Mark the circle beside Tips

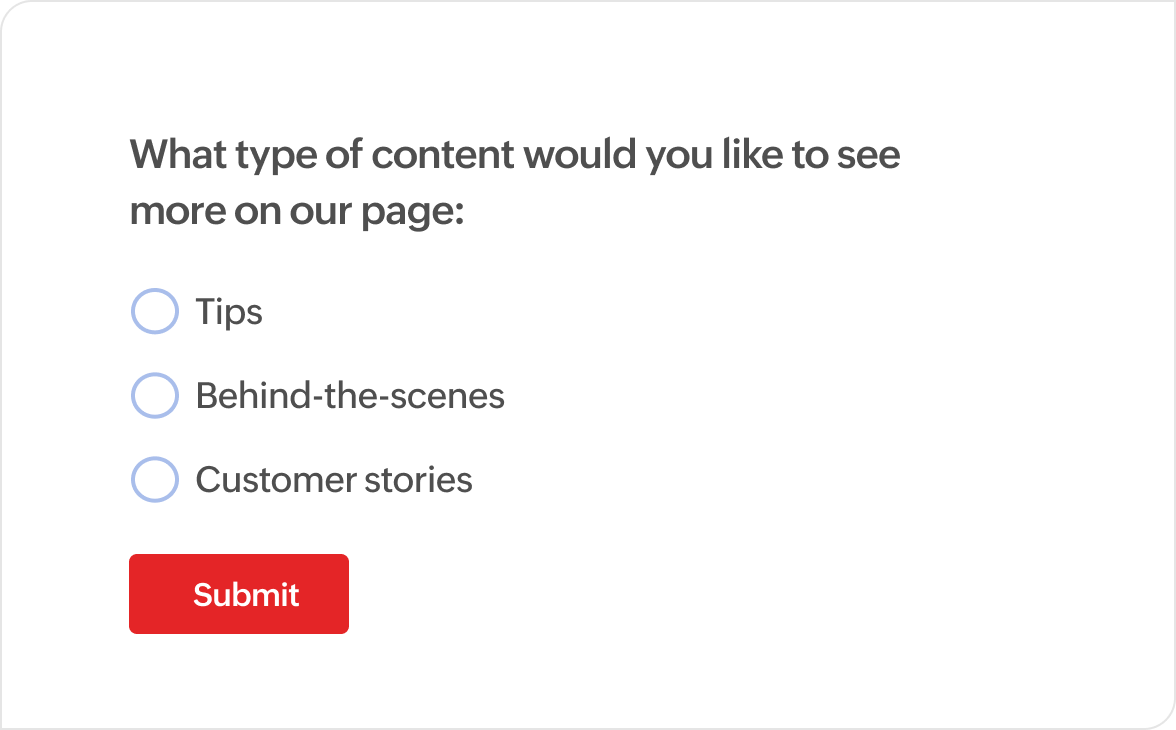[154, 311]
